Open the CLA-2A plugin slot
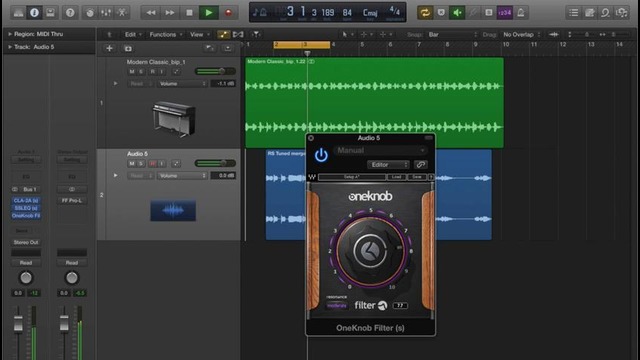The height and width of the screenshot is (360, 640). (26, 200)
